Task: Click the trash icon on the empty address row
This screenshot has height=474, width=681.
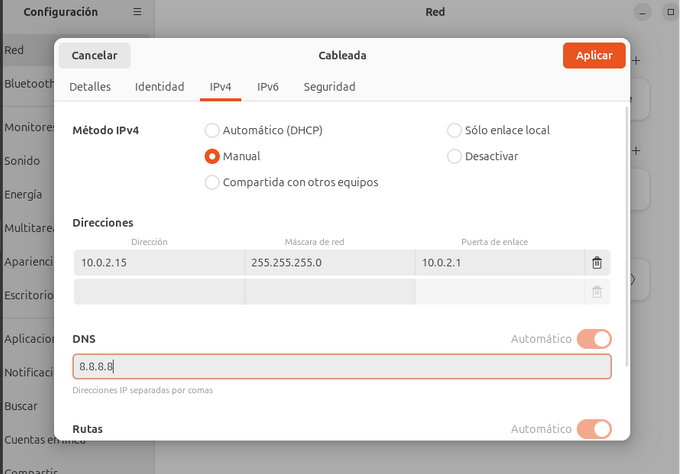Action: point(597,292)
